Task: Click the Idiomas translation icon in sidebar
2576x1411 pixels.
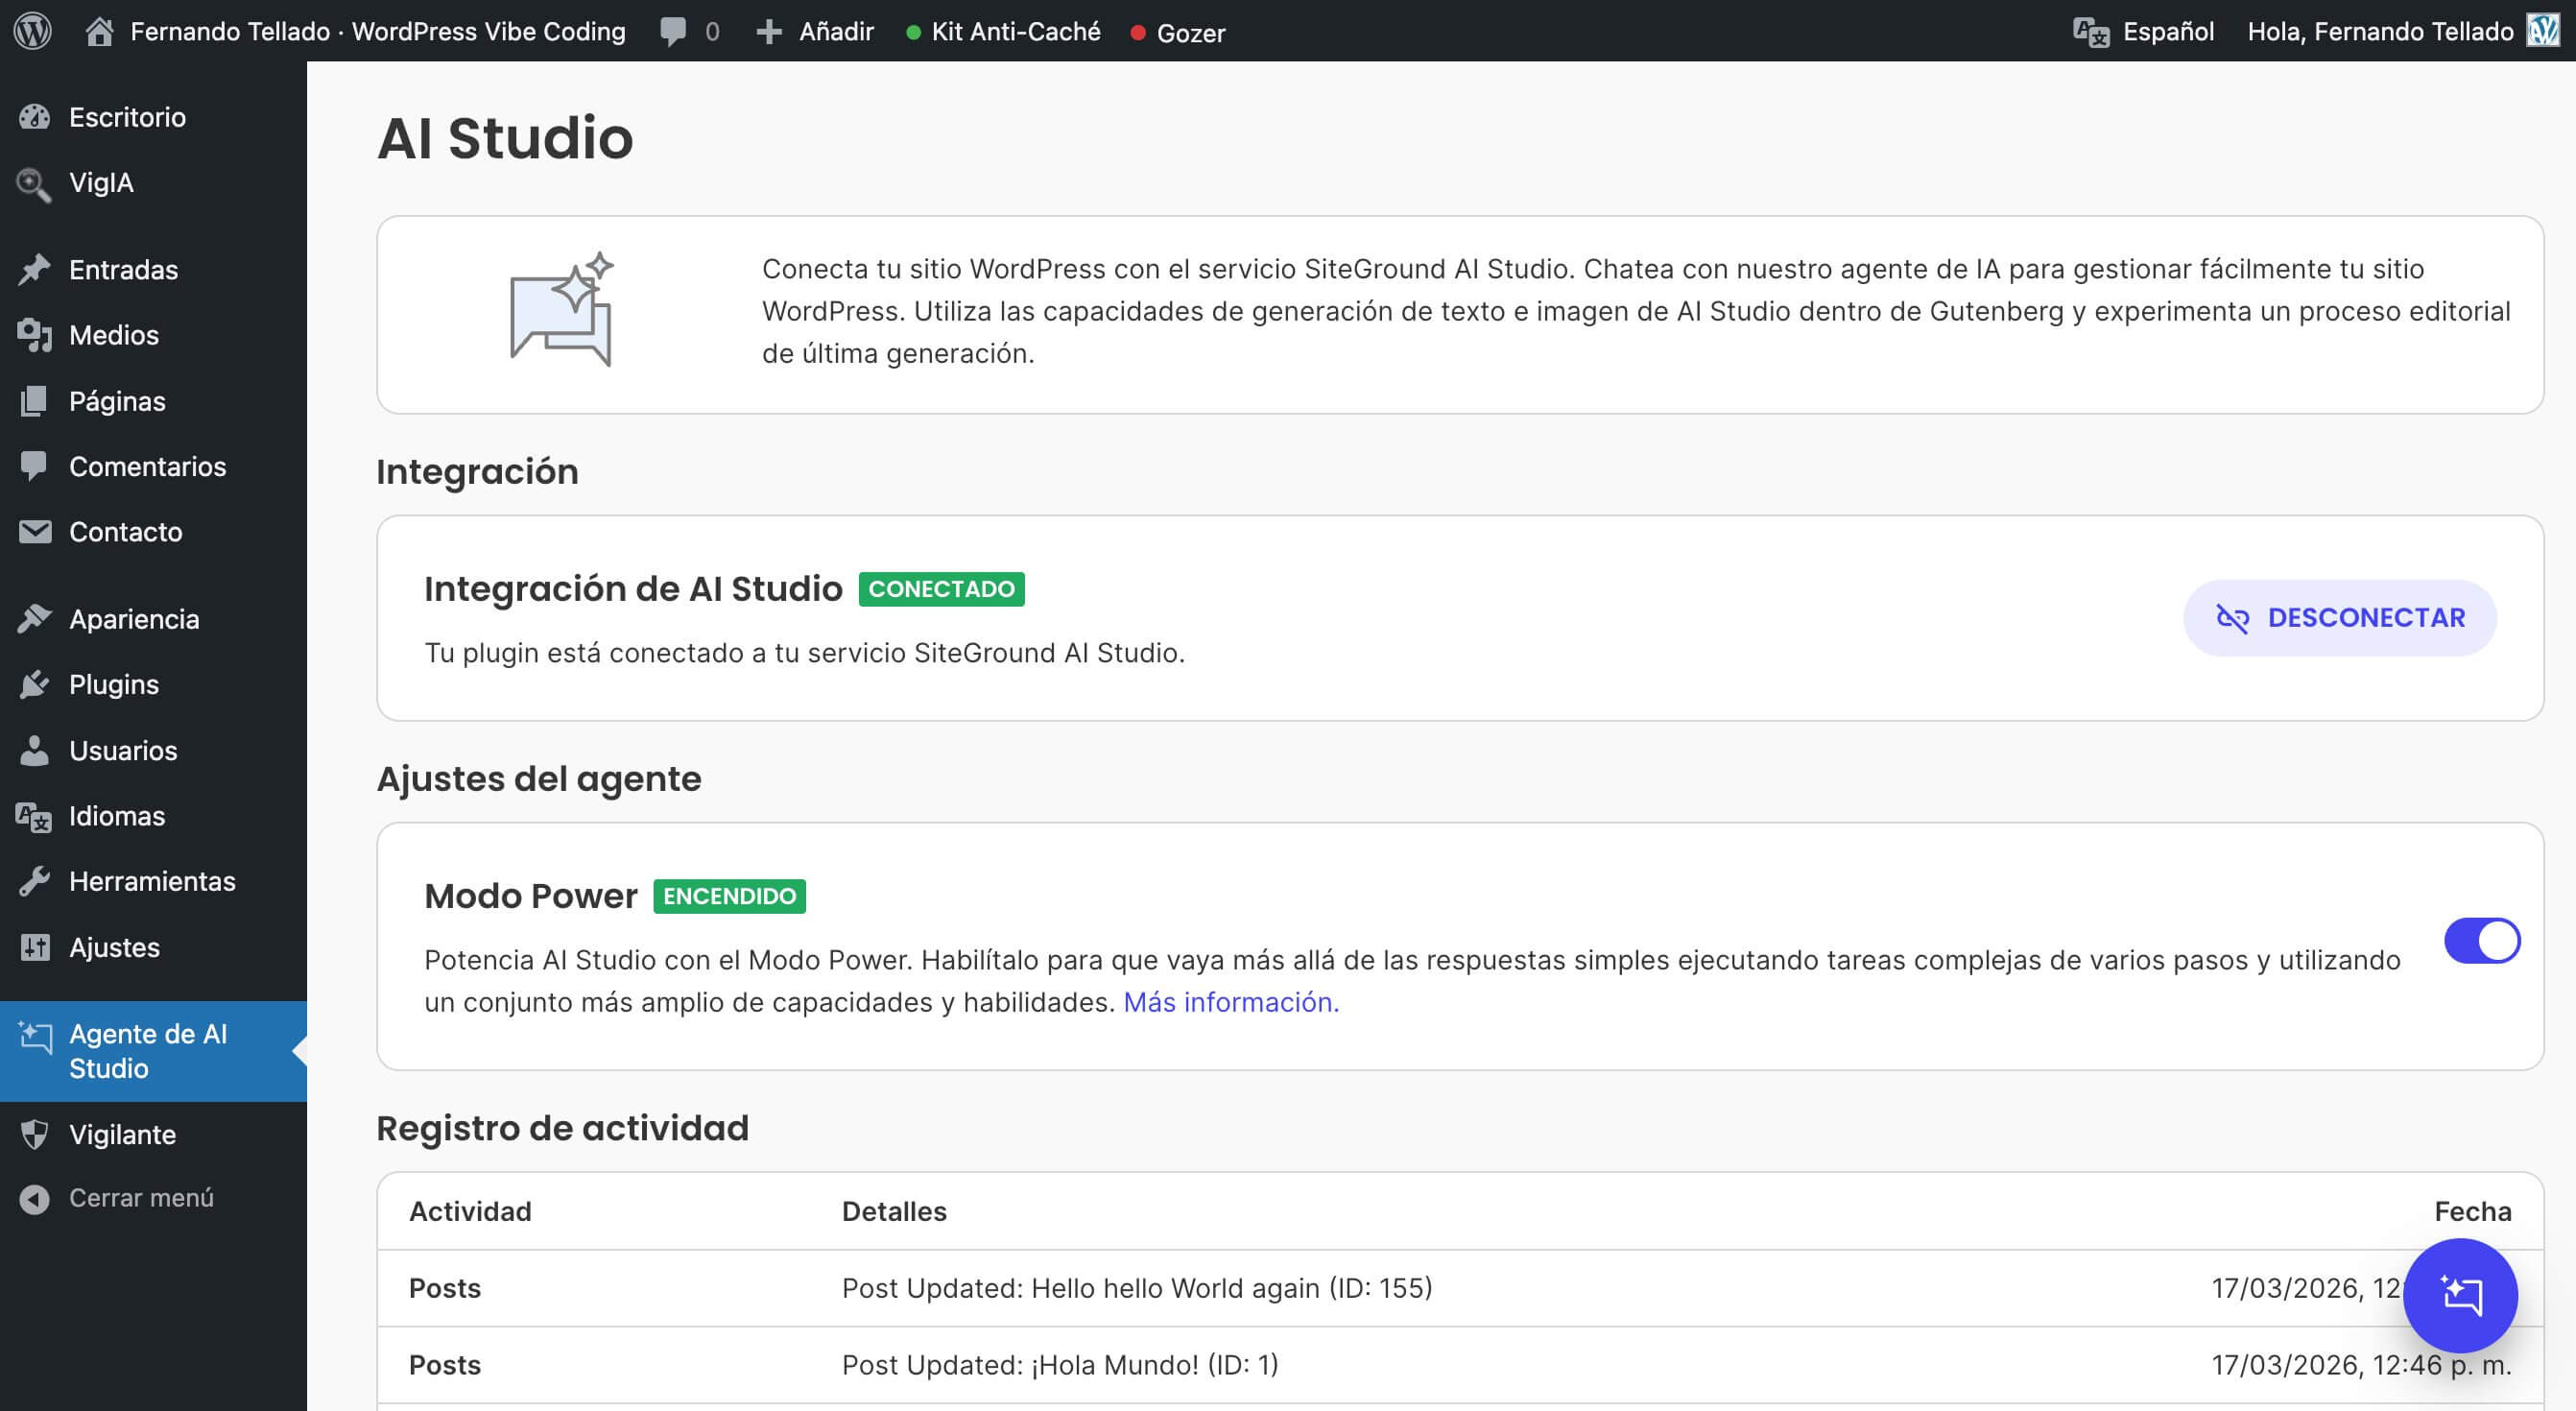Action: [x=34, y=816]
